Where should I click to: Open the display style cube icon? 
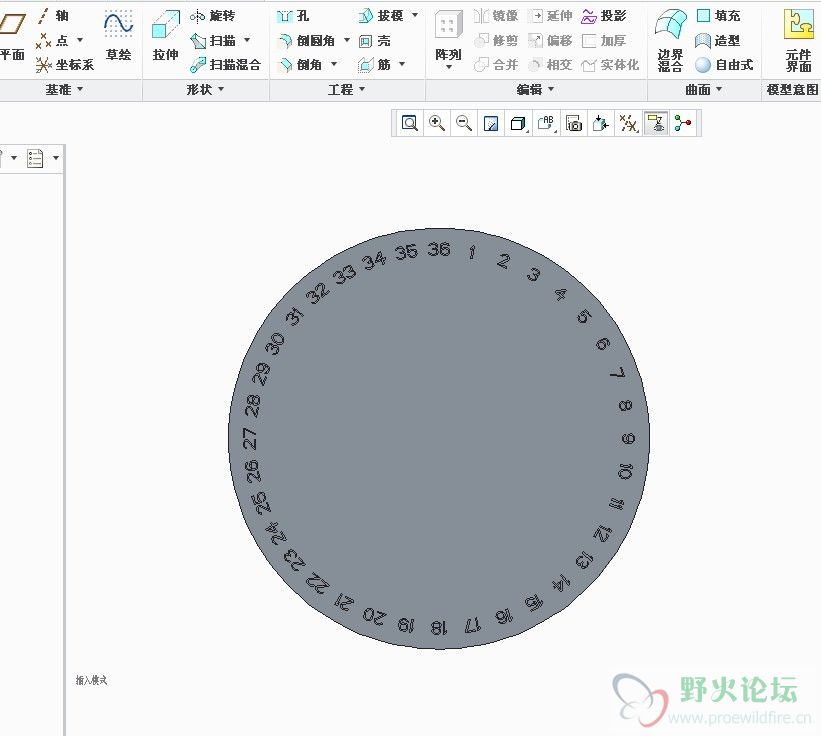[518, 124]
